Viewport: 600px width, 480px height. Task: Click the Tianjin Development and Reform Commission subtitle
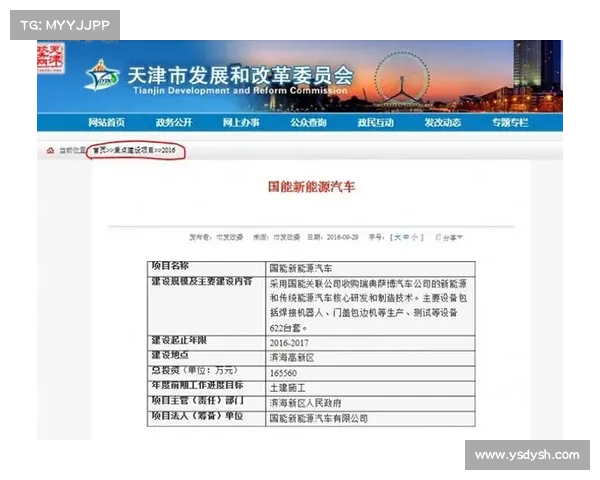point(240,91)
